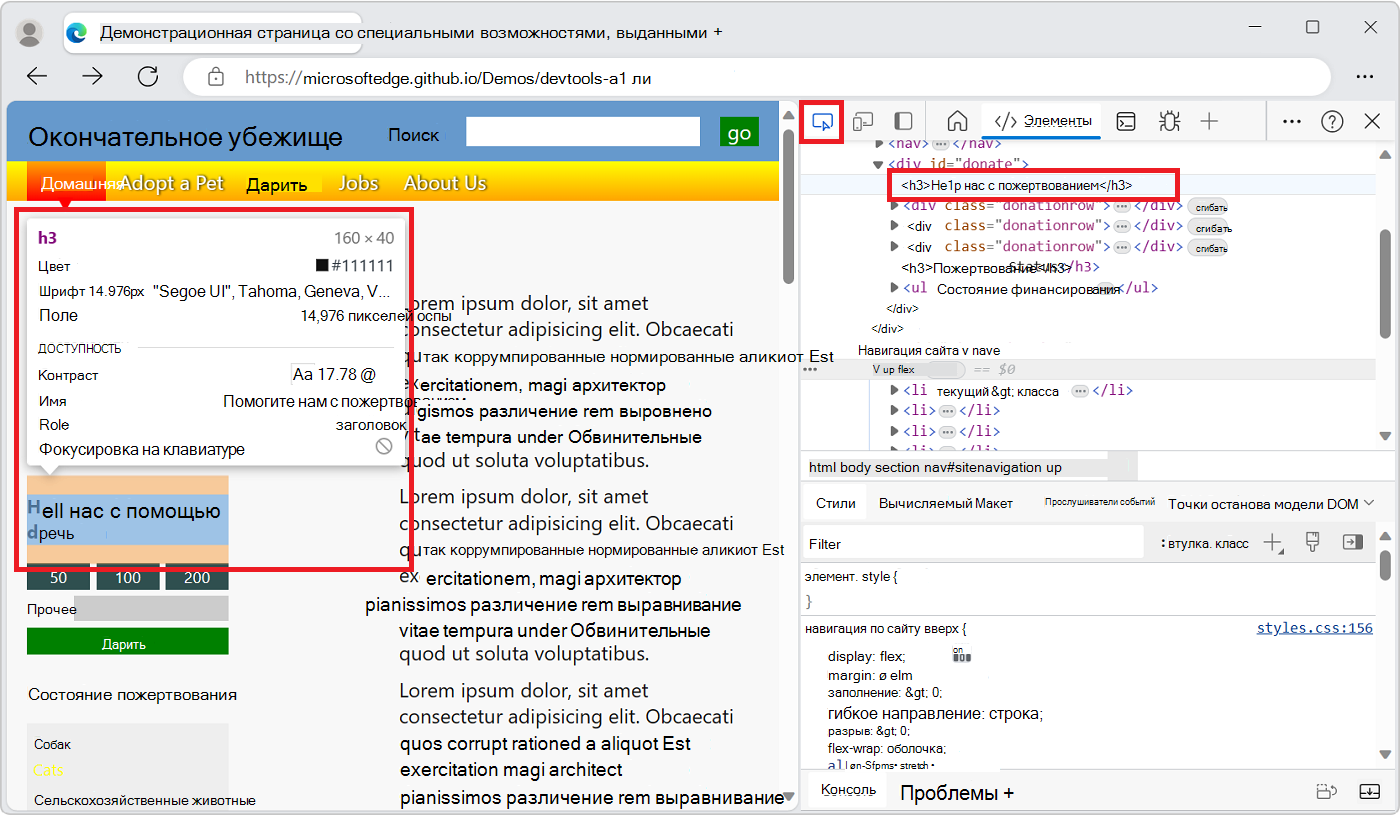Open the Точки останова модели DOM tab

pos(1263,504)
